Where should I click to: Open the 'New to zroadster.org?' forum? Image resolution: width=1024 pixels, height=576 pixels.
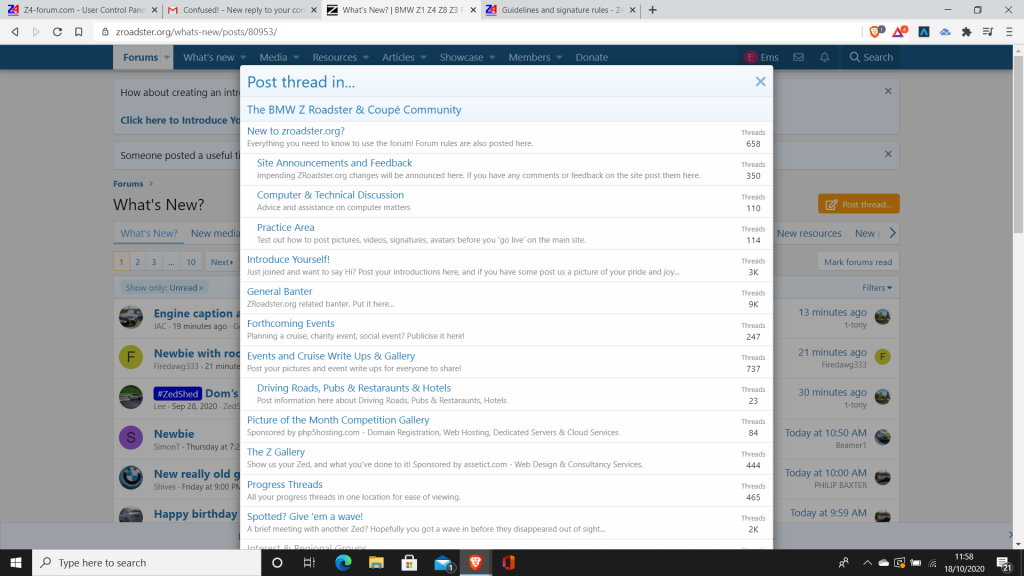point(295,131)
